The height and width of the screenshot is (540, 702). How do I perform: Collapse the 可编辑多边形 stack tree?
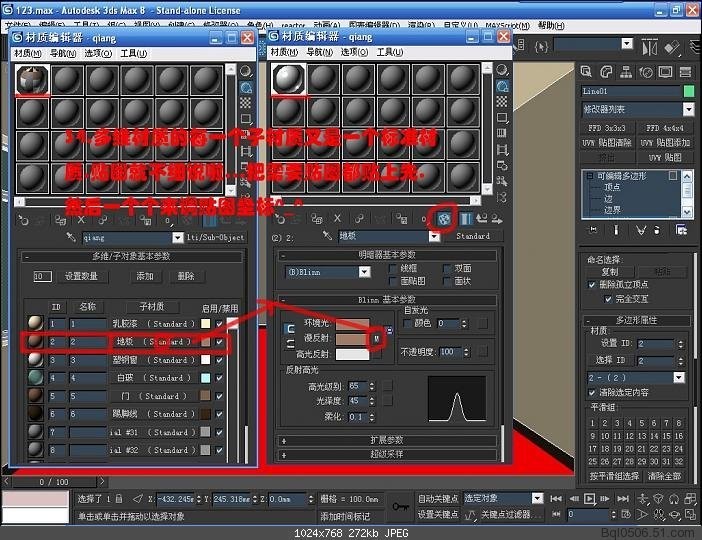pos(590,176)
